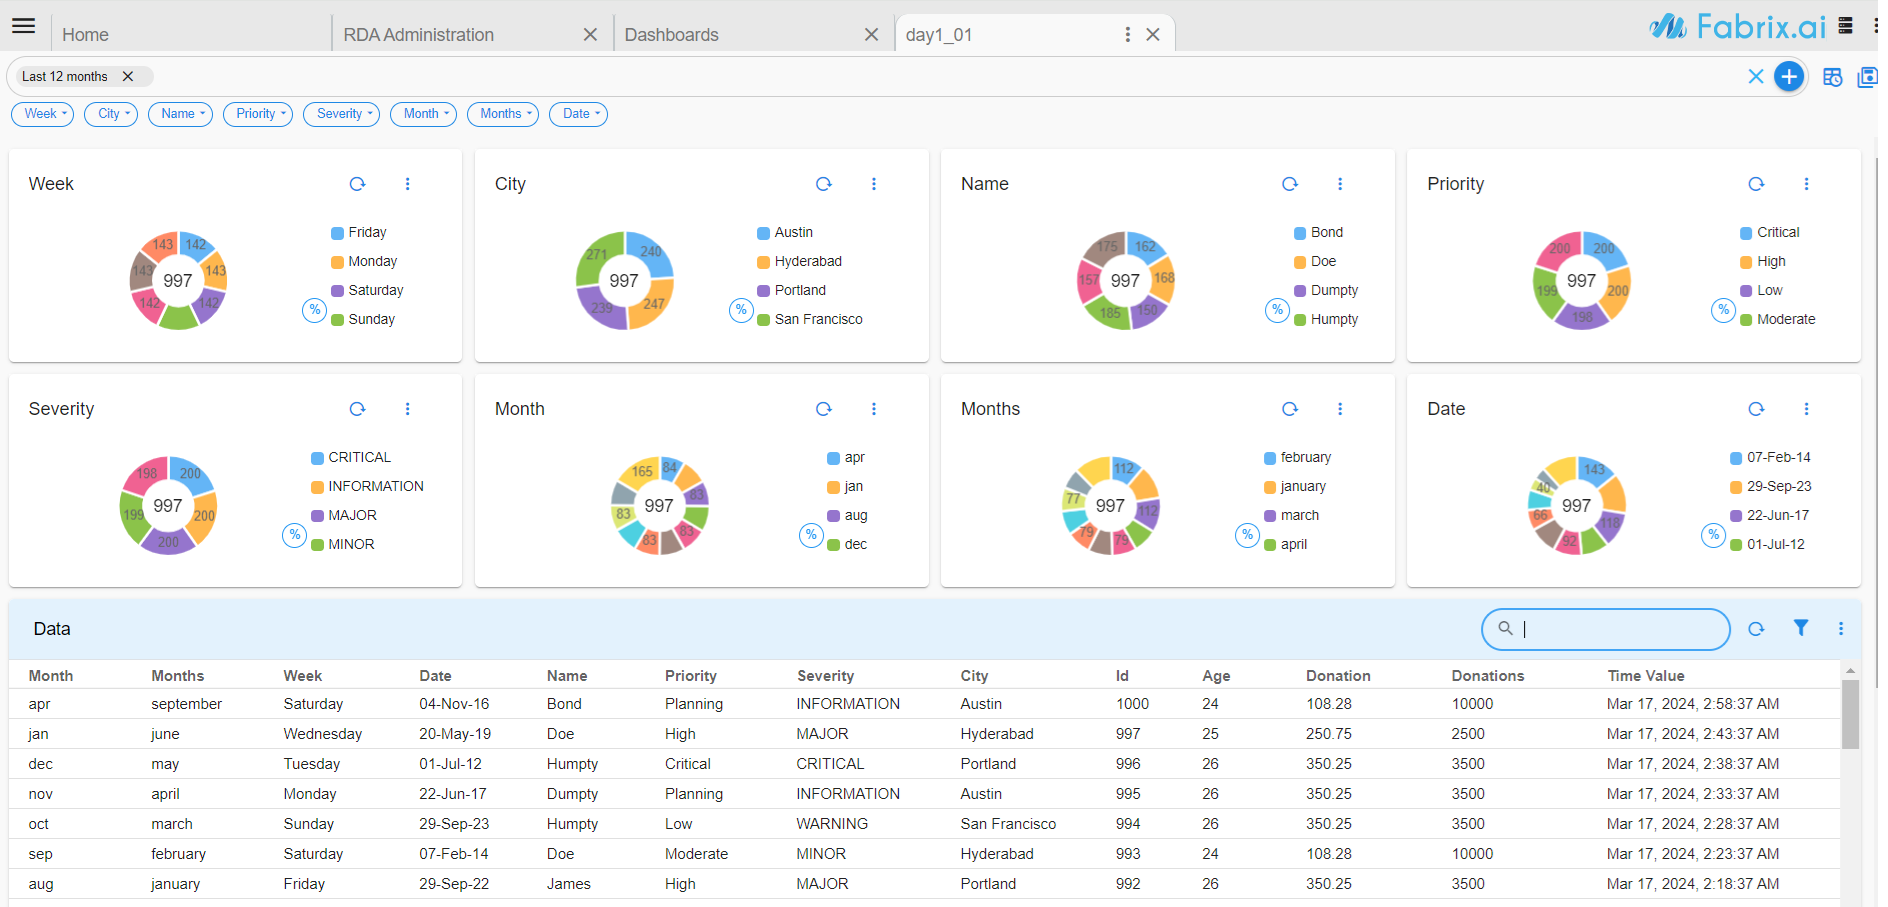Toggle percentage display on the Date chart
This screenshot has width=1888, height=907.
tap(1713, 535)
